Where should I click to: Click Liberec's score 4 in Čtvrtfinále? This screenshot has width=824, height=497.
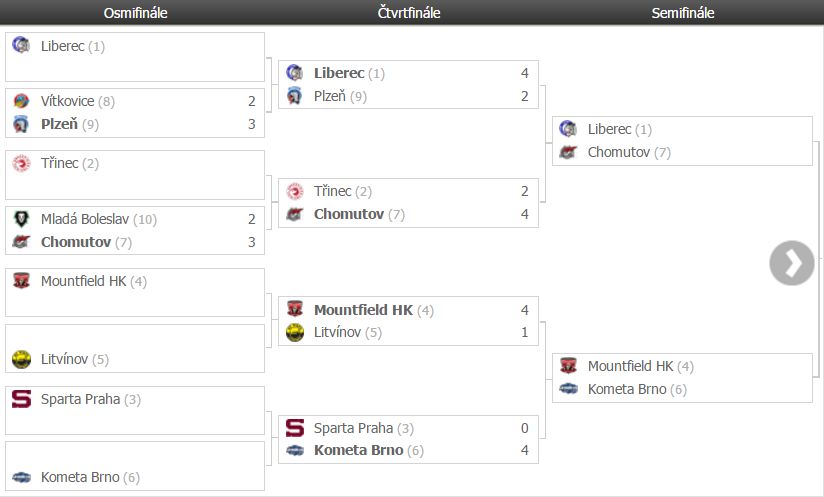[525, 73]
